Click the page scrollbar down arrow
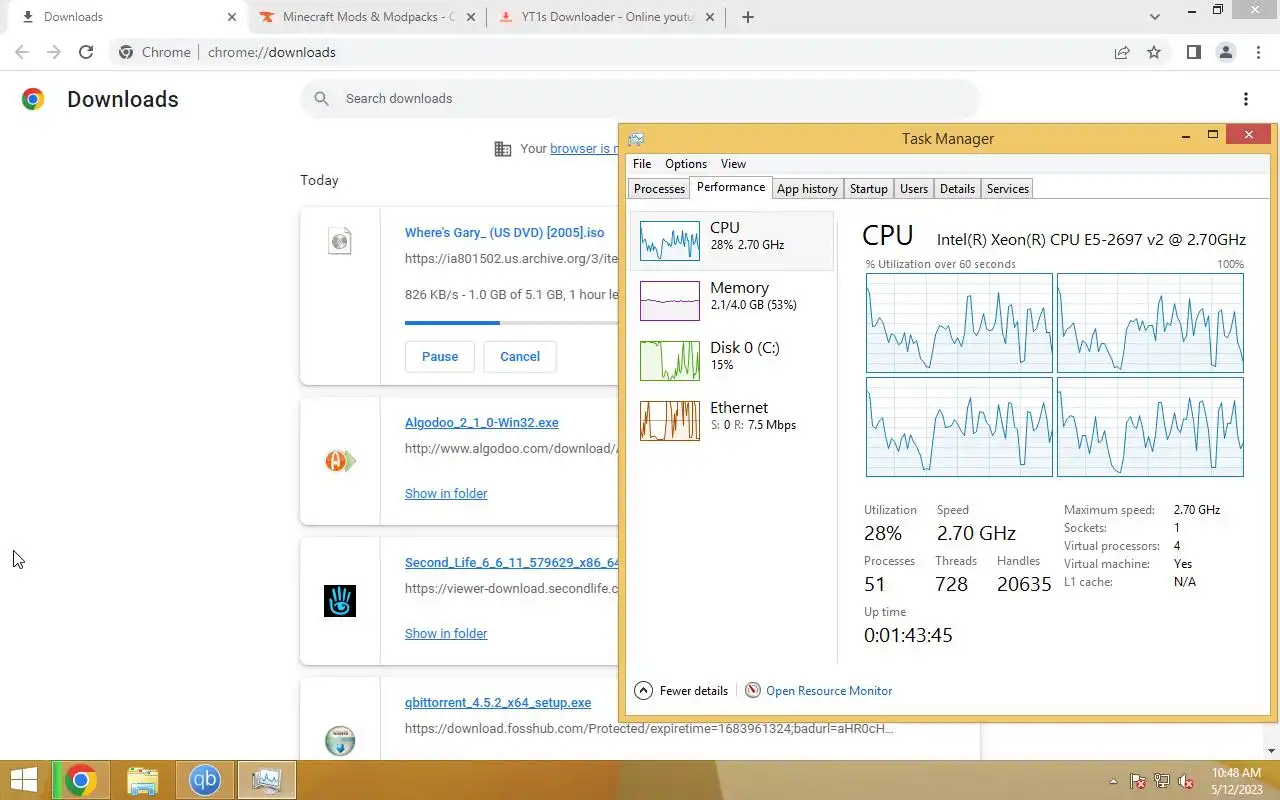1280x800 pixels. (x=1272, y=751)
